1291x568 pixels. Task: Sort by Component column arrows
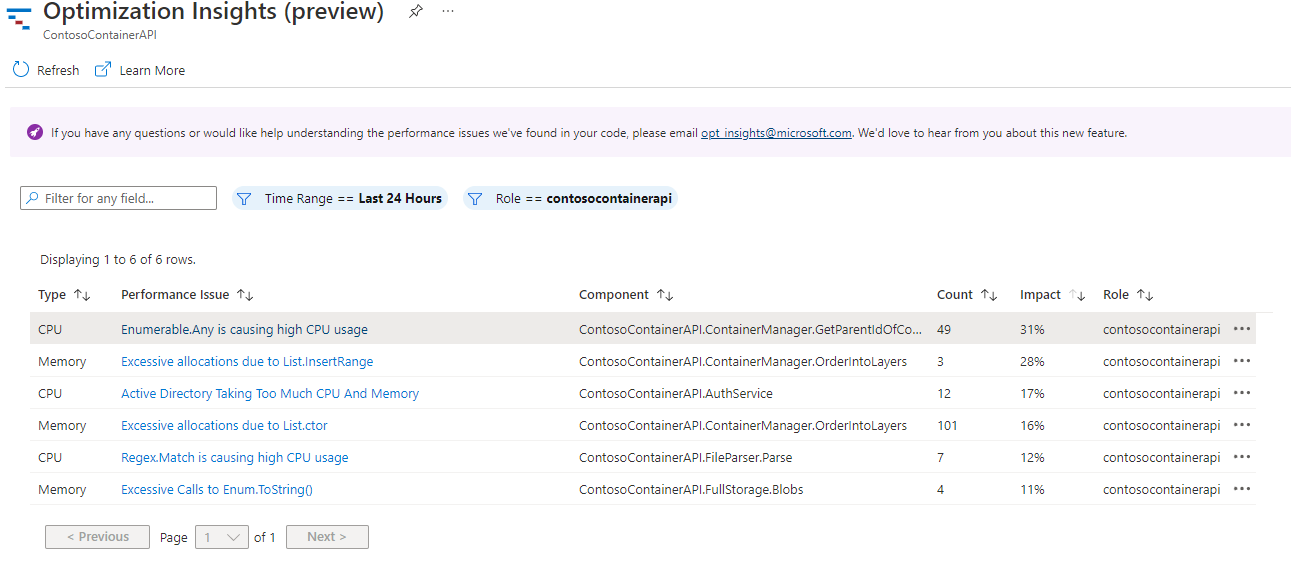(x=665, y=295)
